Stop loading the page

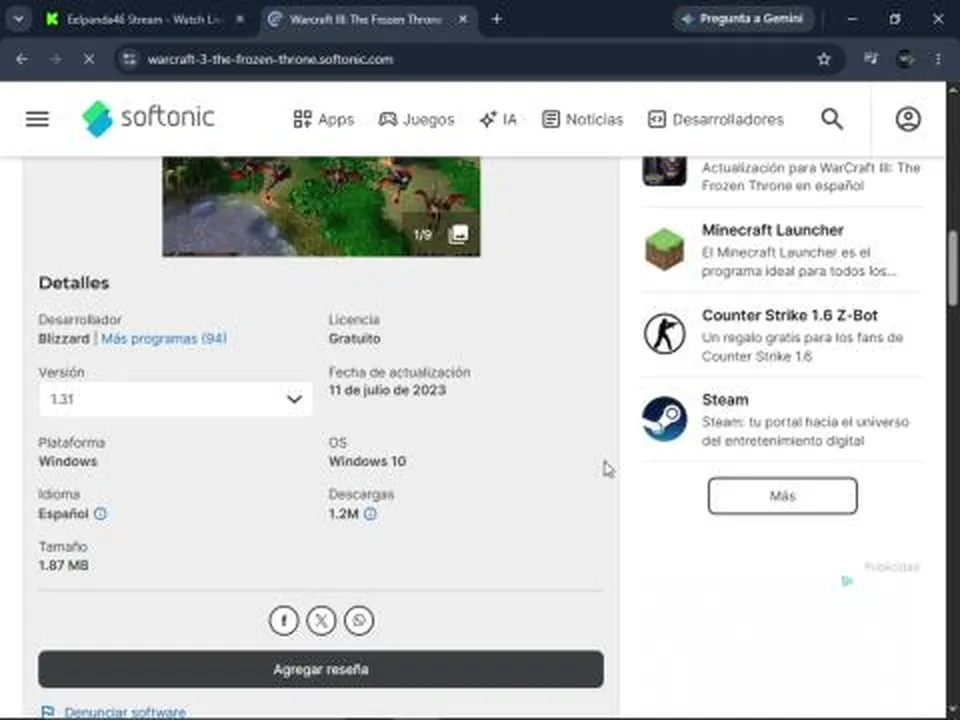[89, 59]
